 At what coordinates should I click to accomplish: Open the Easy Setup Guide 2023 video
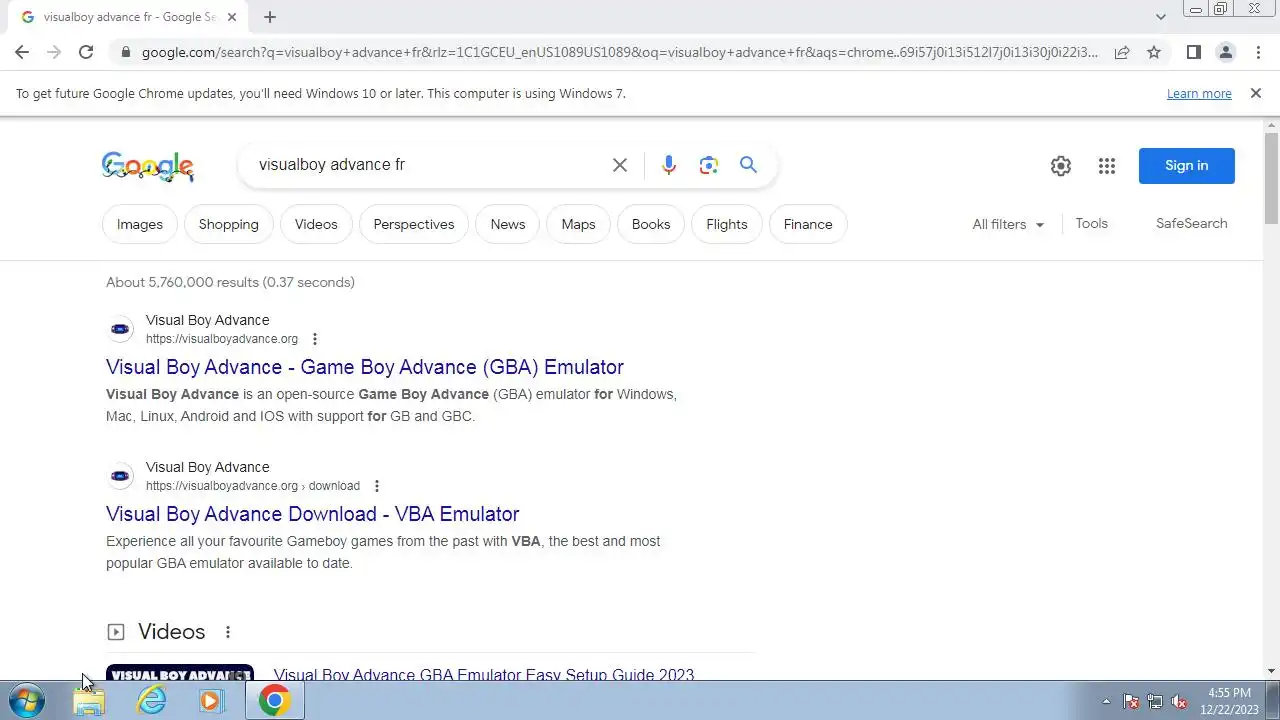484,675
